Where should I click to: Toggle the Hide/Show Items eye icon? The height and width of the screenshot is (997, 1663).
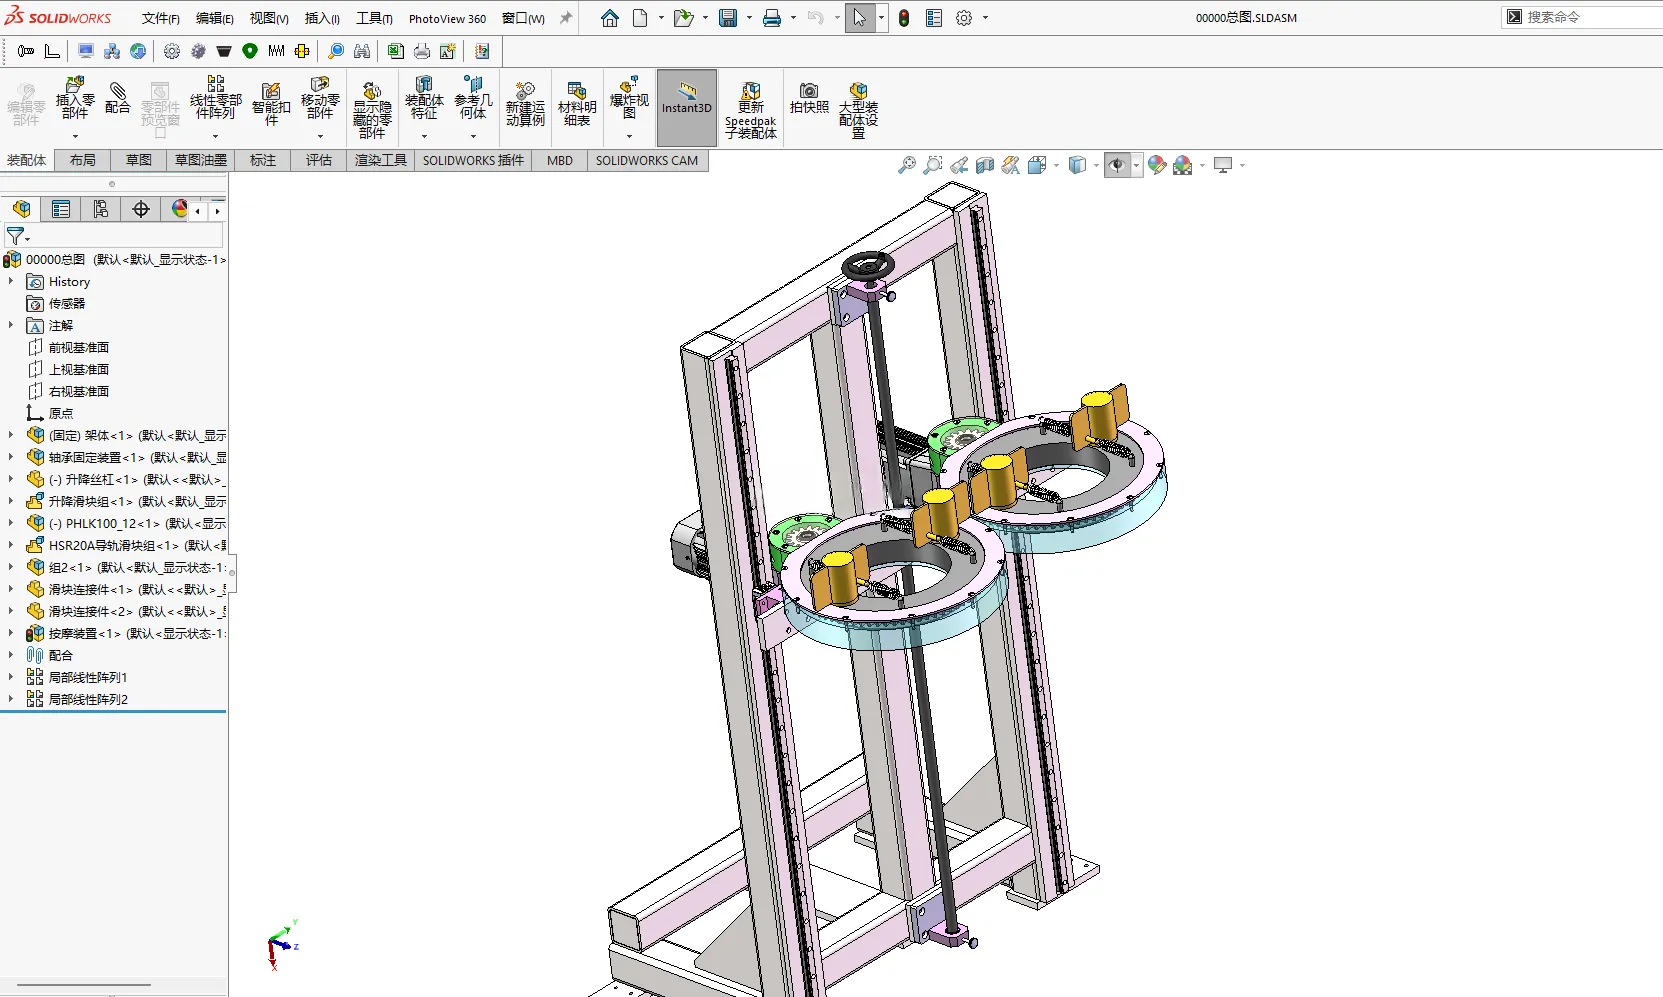[1117, 165]
